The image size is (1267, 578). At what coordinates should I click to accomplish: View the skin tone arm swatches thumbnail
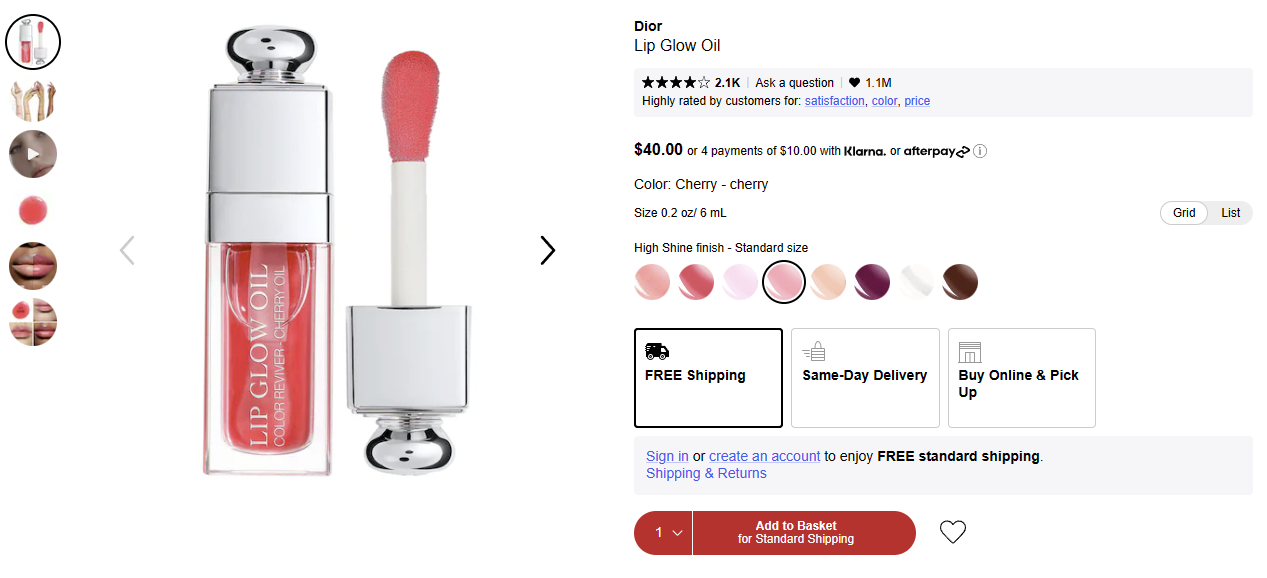[33, 99]
